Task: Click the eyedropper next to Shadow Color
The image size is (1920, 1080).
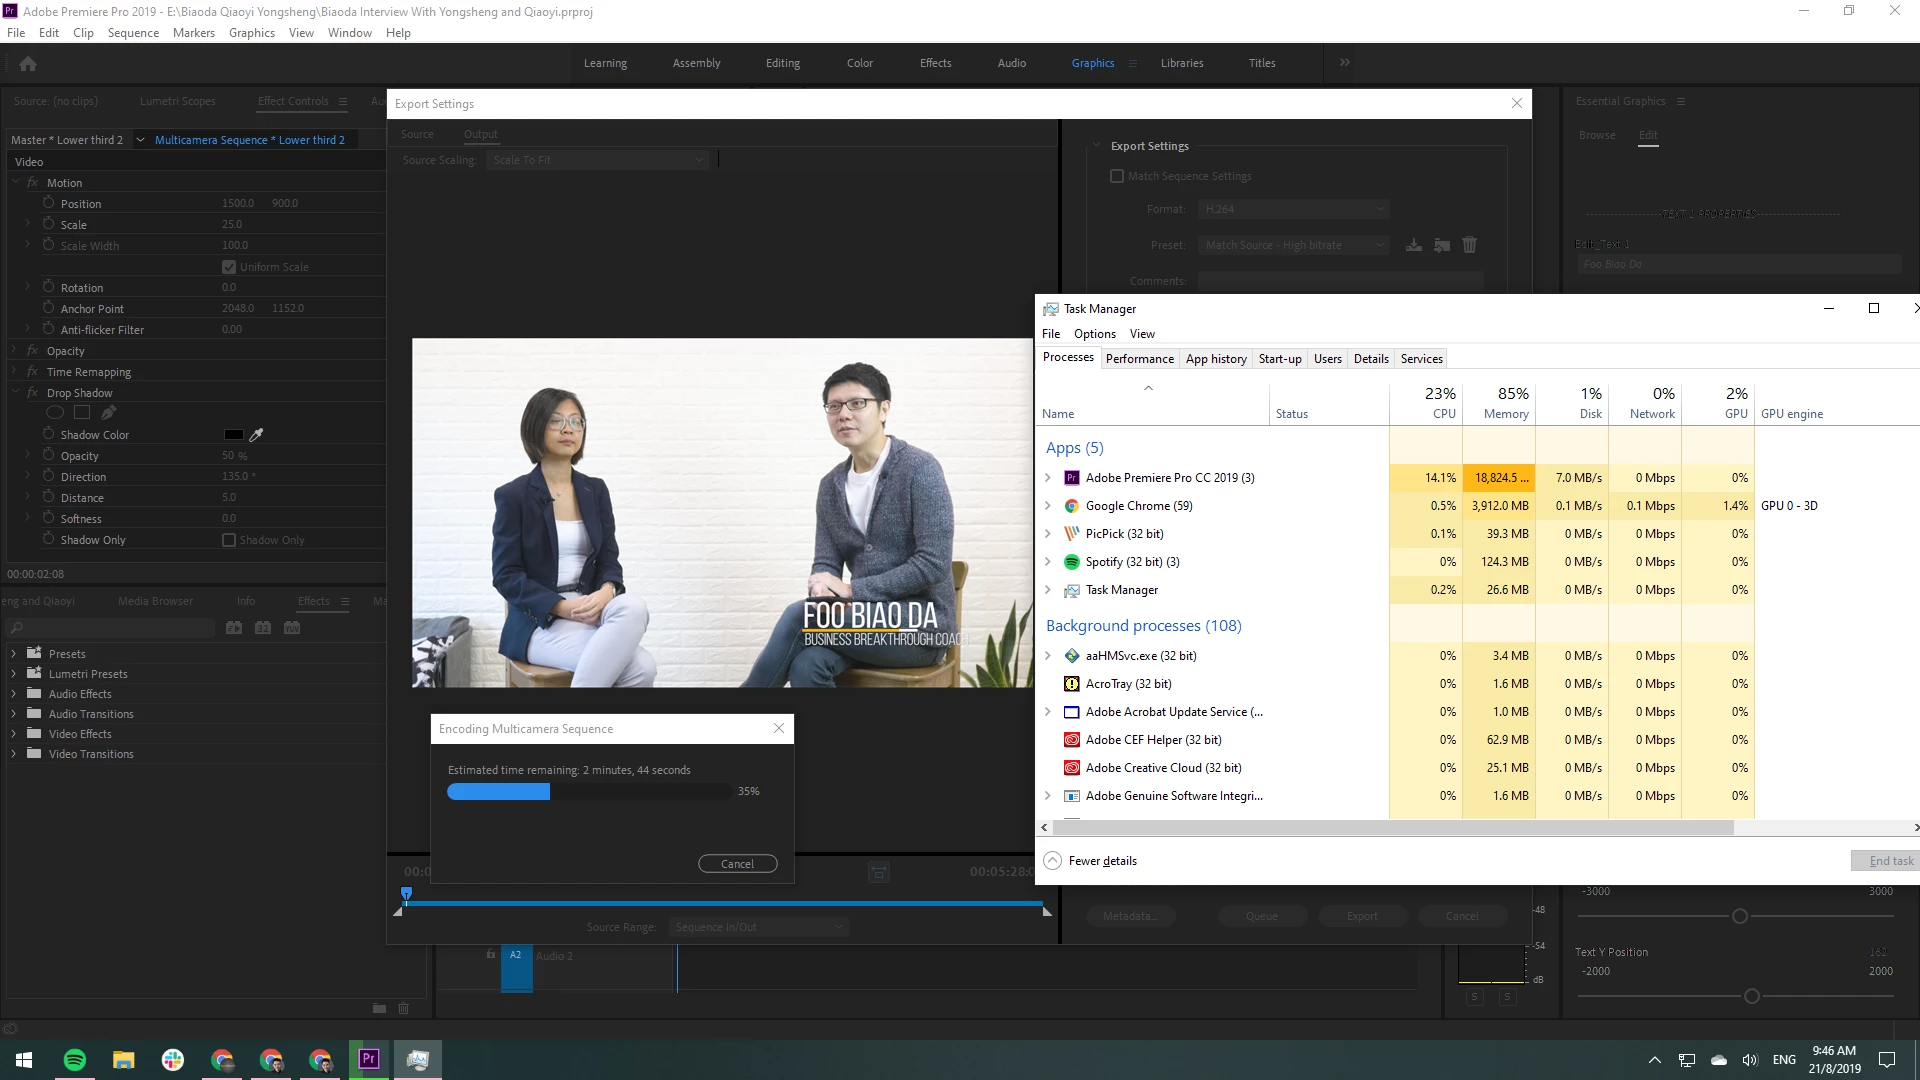Action: click(x=256, y=435)
